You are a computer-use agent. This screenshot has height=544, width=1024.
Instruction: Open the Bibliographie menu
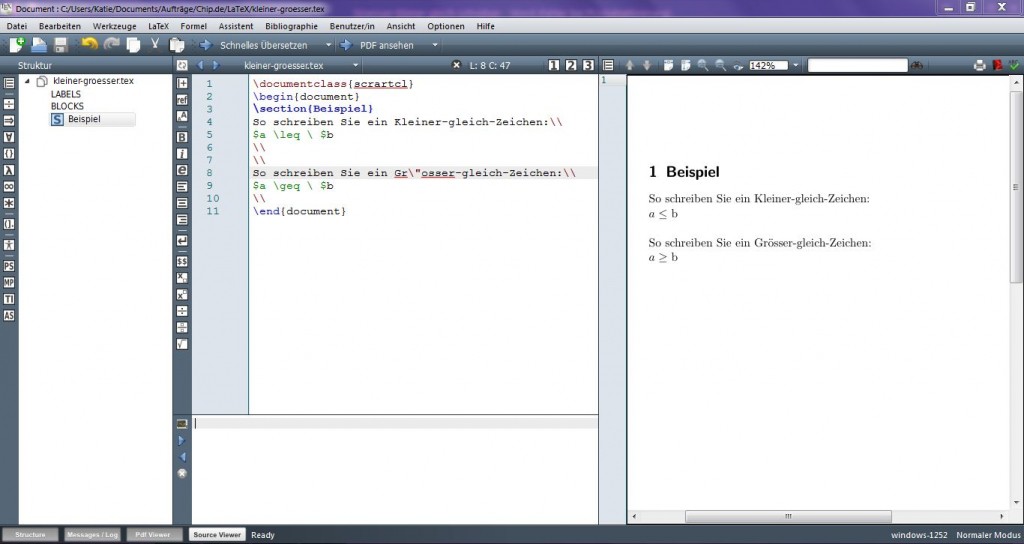coord(292,25)
